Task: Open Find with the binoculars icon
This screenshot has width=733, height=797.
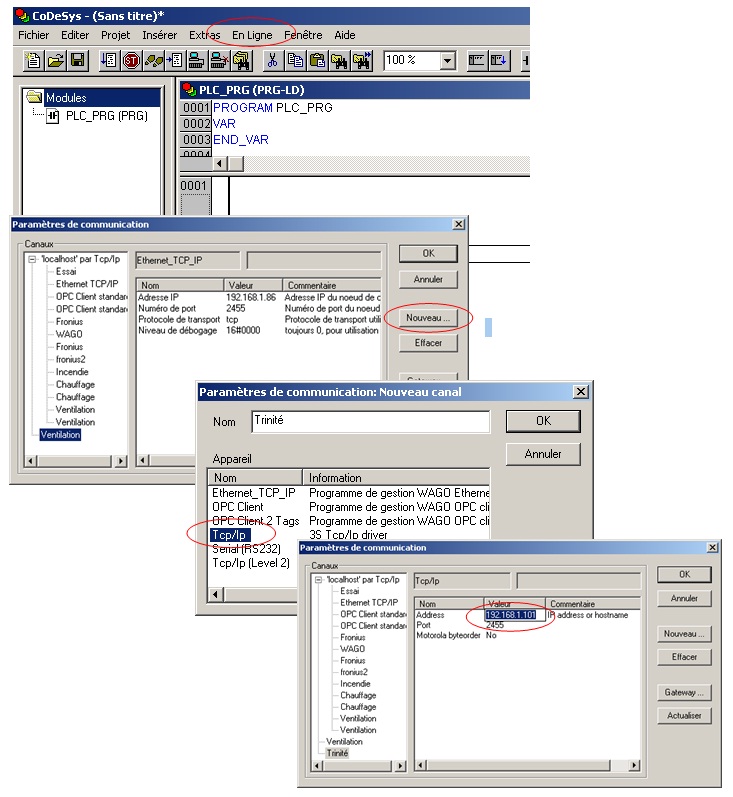Action: pyautogui.click(x=339, y=60)
